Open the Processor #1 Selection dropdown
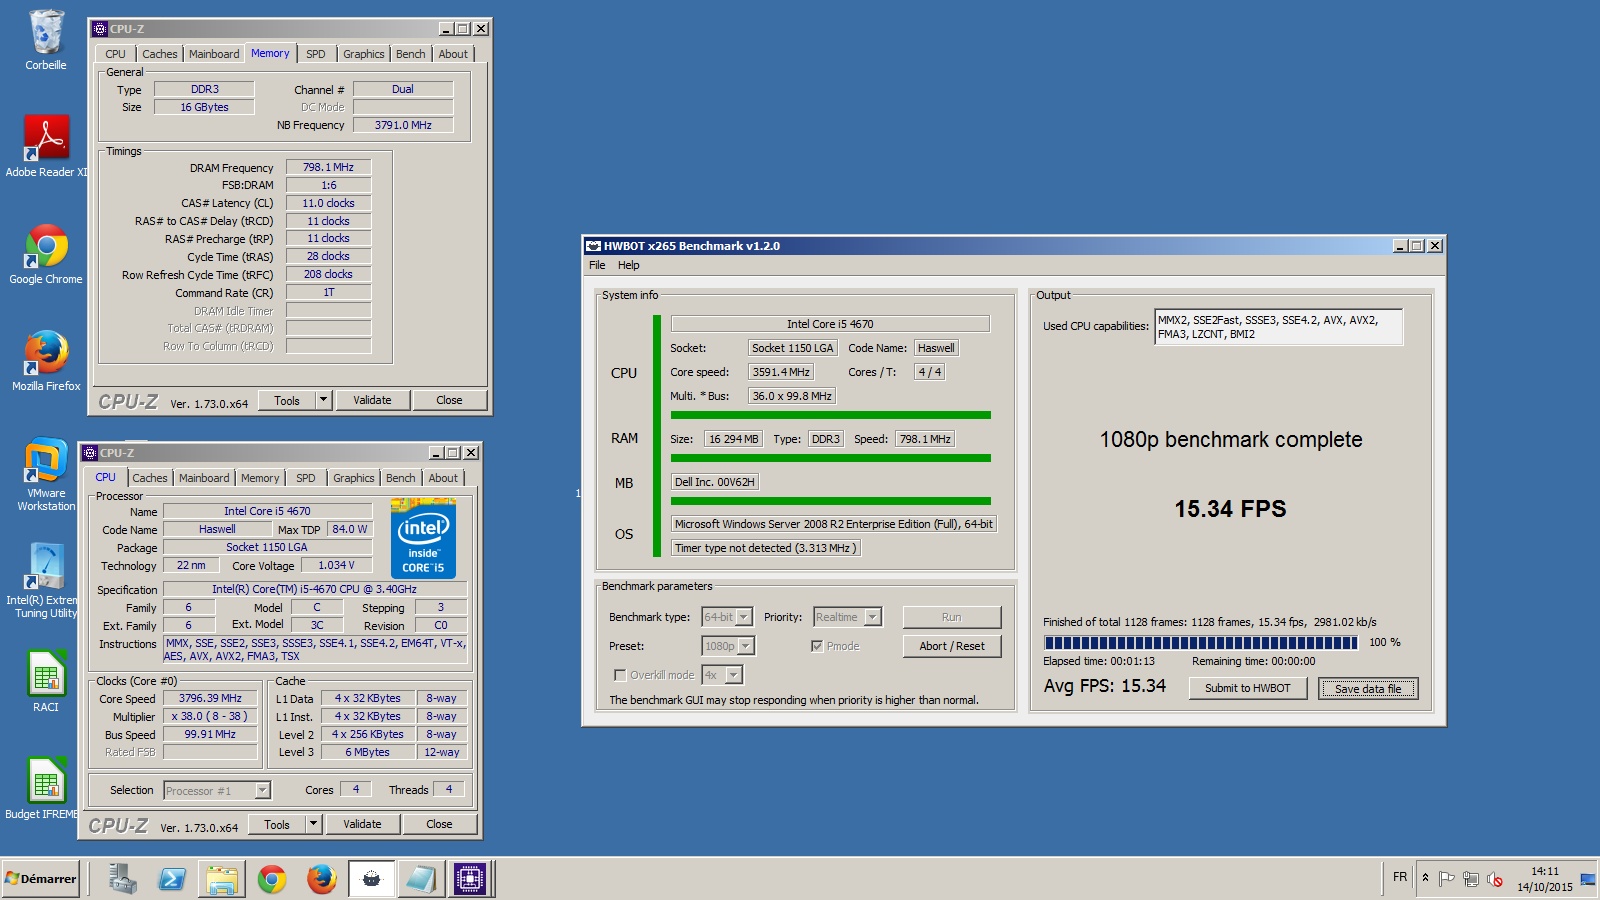1600x900 pixels. [262, 791]
